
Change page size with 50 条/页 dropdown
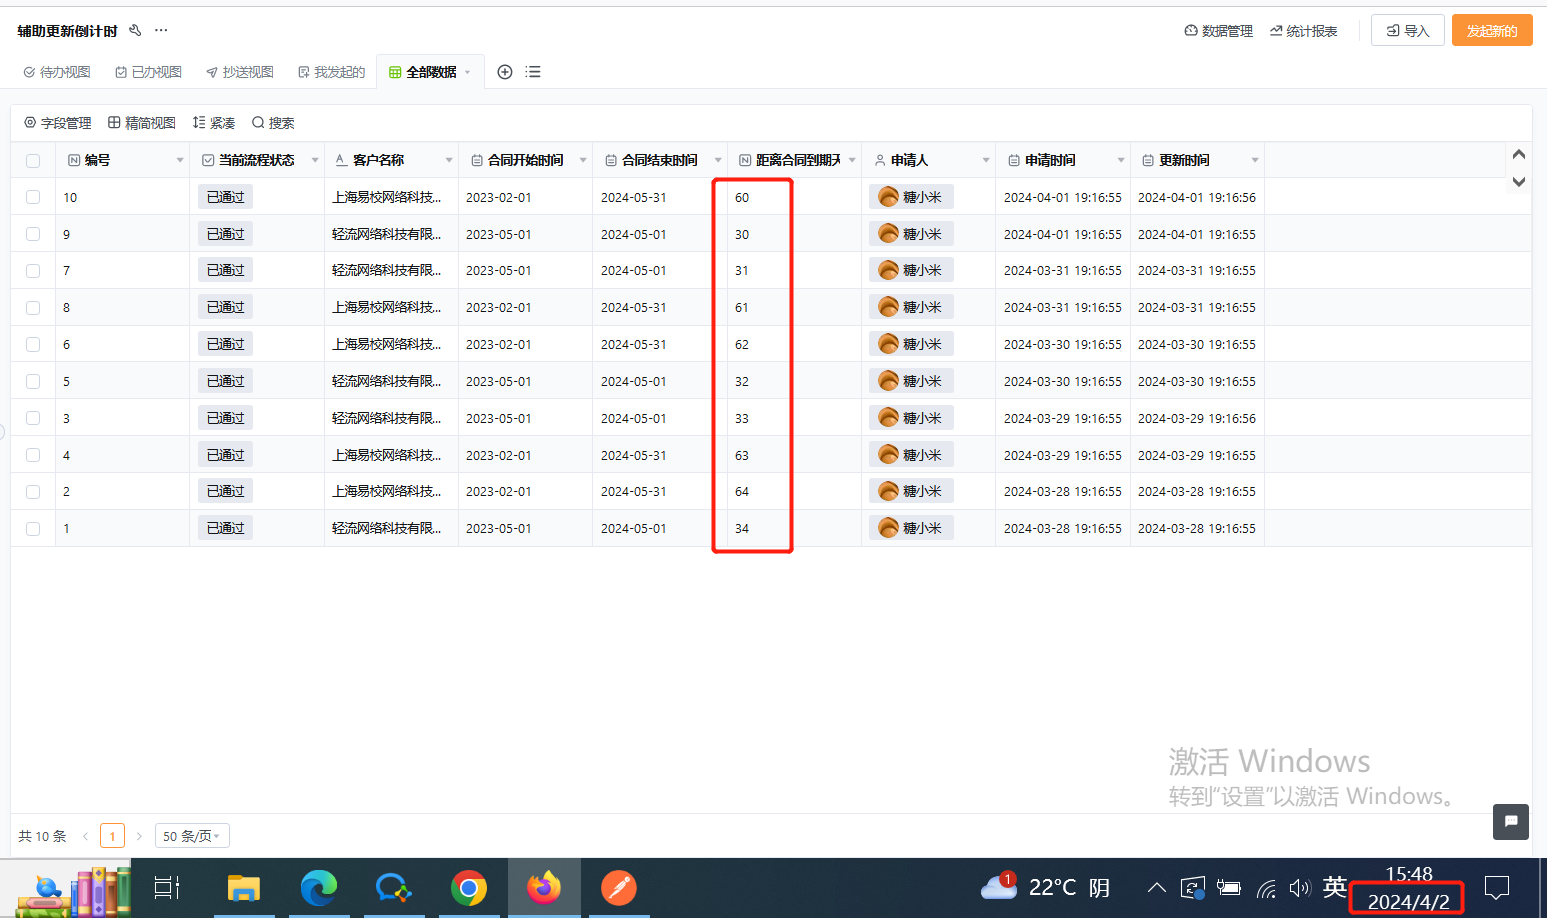click(x=192, y=836)
